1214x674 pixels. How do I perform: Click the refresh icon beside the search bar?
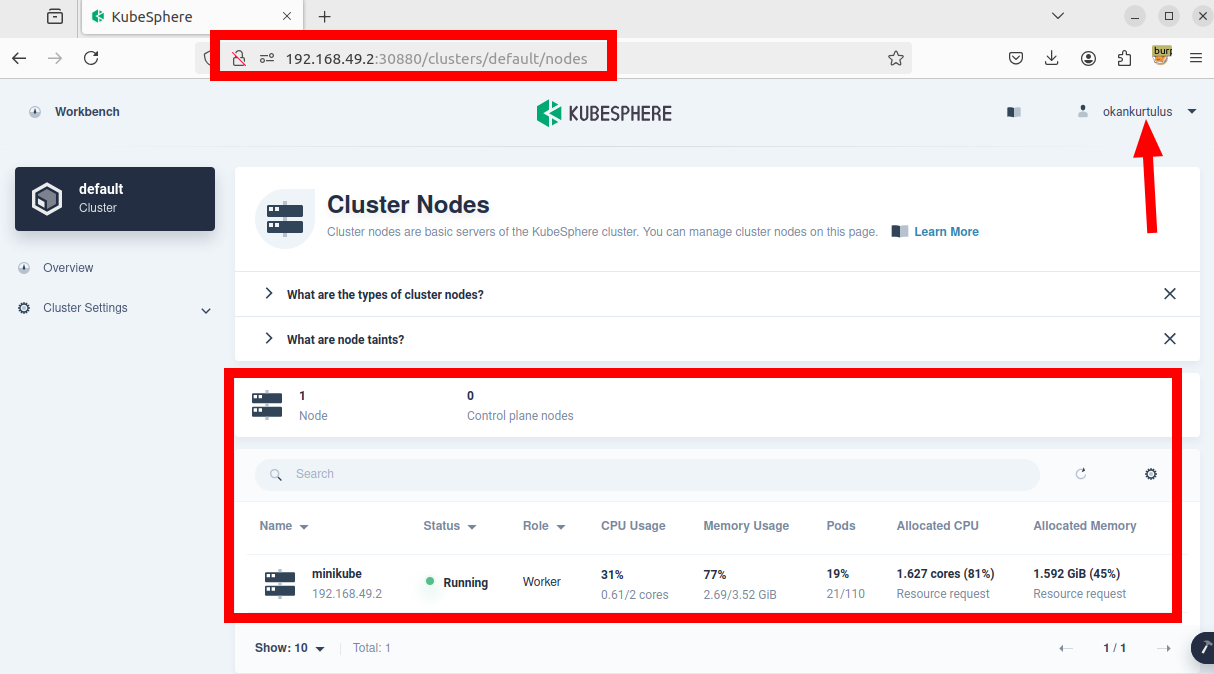coord(1080,474)
